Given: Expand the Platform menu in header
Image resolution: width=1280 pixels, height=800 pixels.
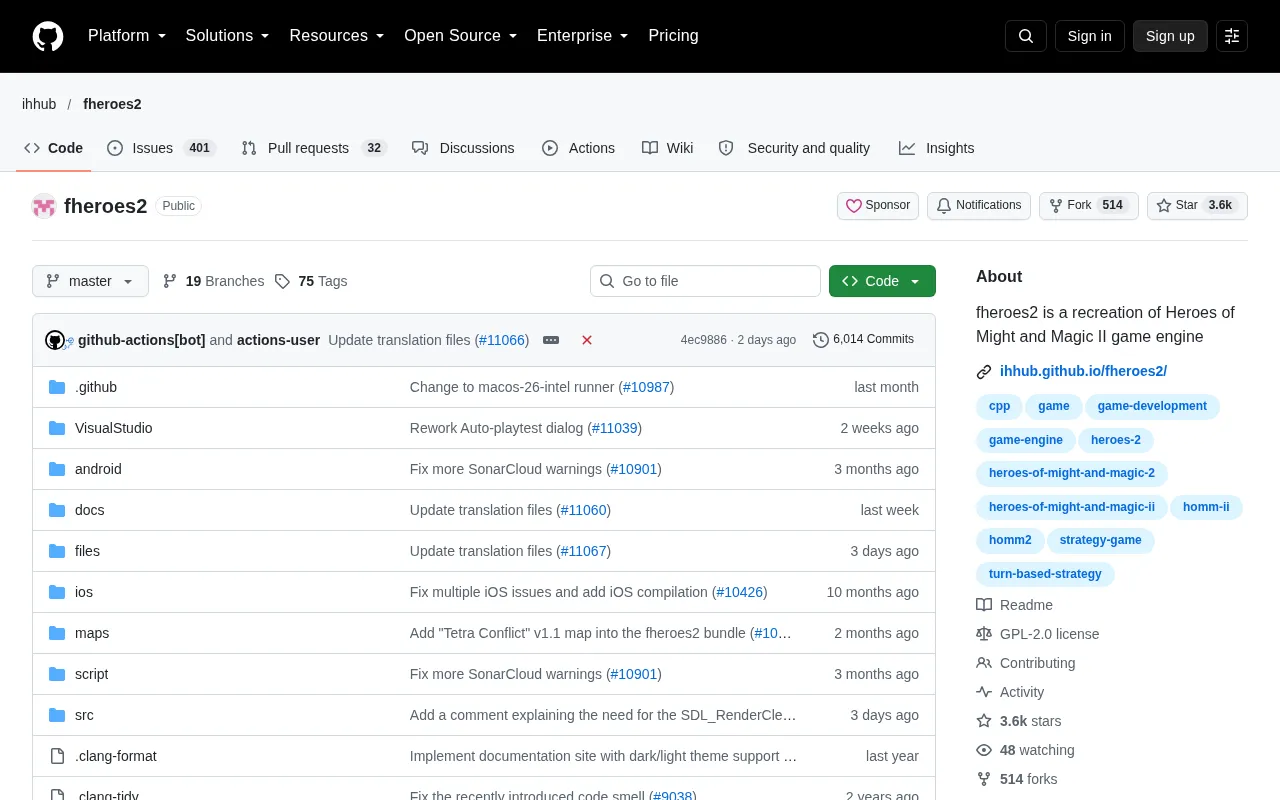Looking at the screenshot, I should pos(127,36).
